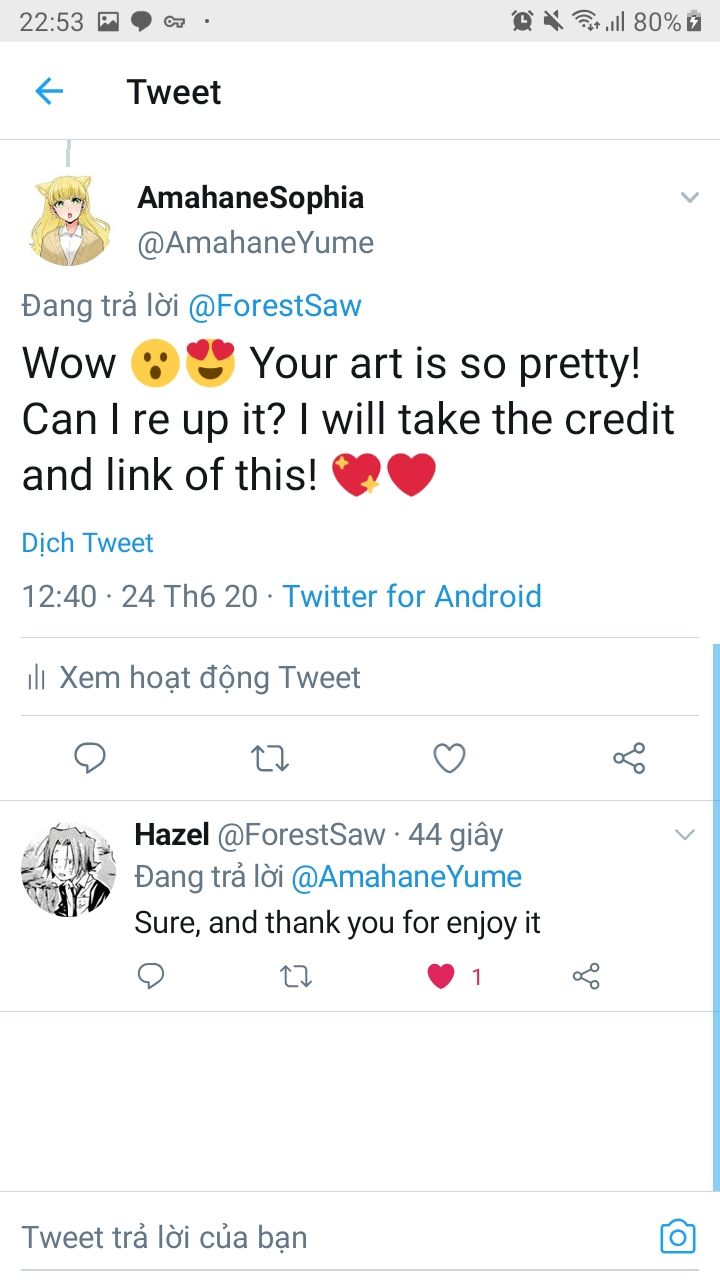Share the main tweet

click(x=629, y=758)
